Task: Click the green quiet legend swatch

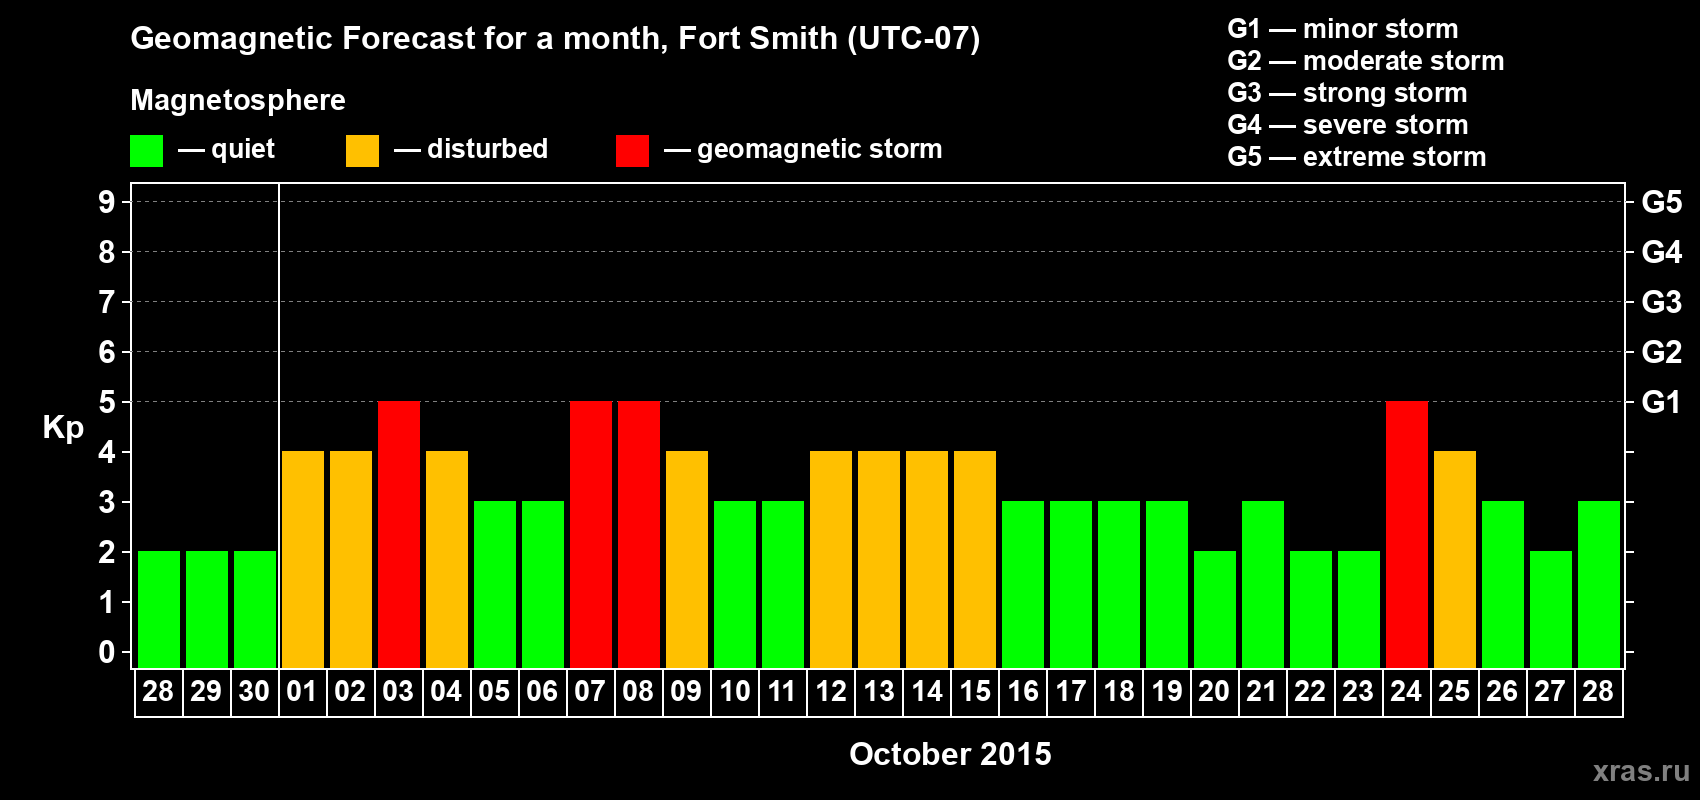Action: pos(147,151)
